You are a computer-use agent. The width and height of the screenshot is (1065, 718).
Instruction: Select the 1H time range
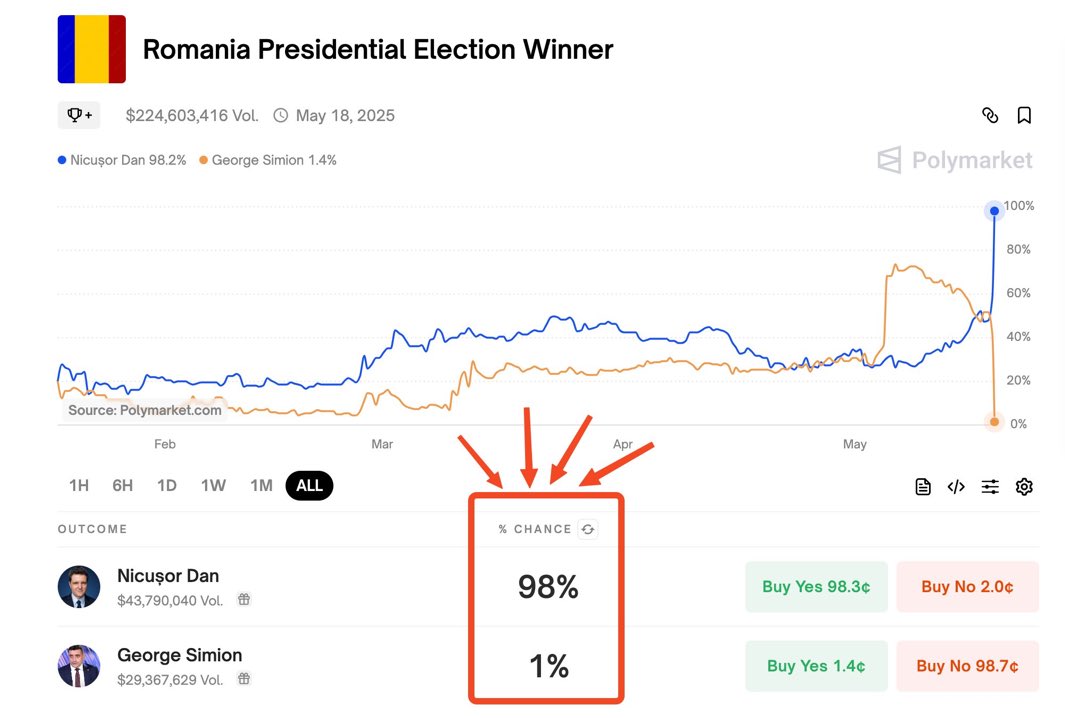click(x=79, y=486)
